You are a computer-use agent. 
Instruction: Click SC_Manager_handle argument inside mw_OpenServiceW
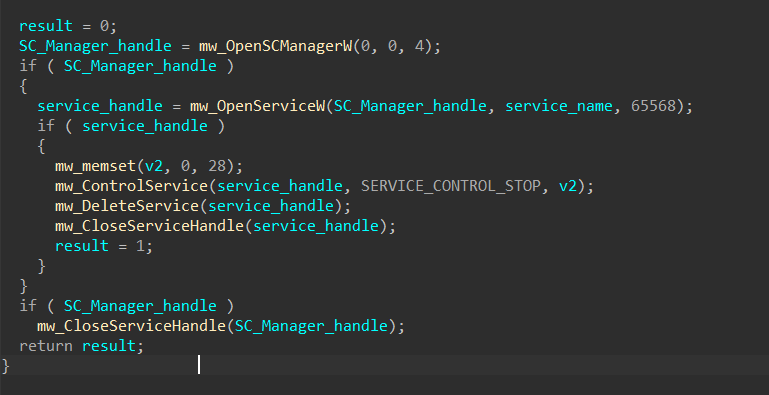tap(410, 106)
